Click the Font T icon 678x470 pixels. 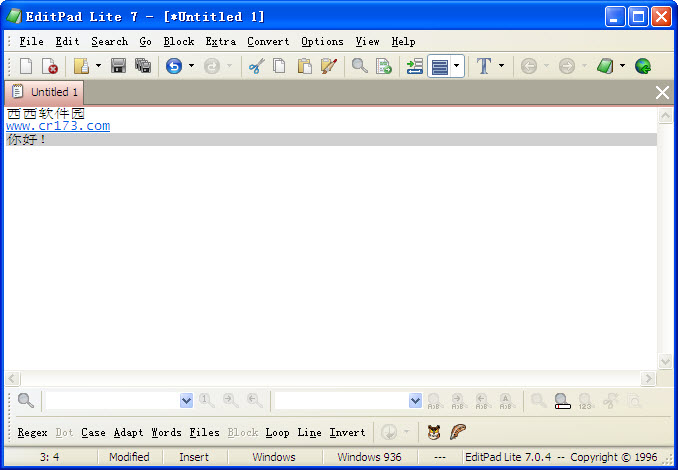point(484,66)
